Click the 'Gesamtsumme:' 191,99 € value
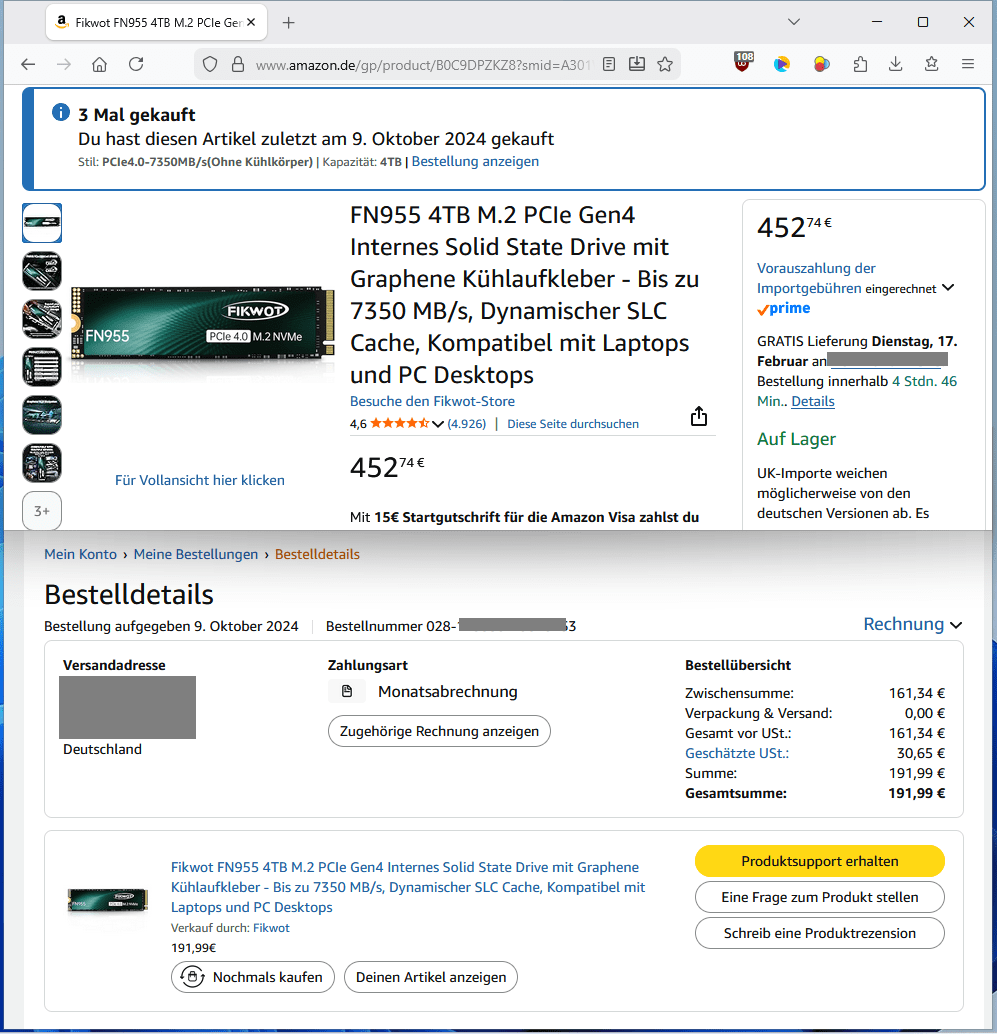 (916, 793)
